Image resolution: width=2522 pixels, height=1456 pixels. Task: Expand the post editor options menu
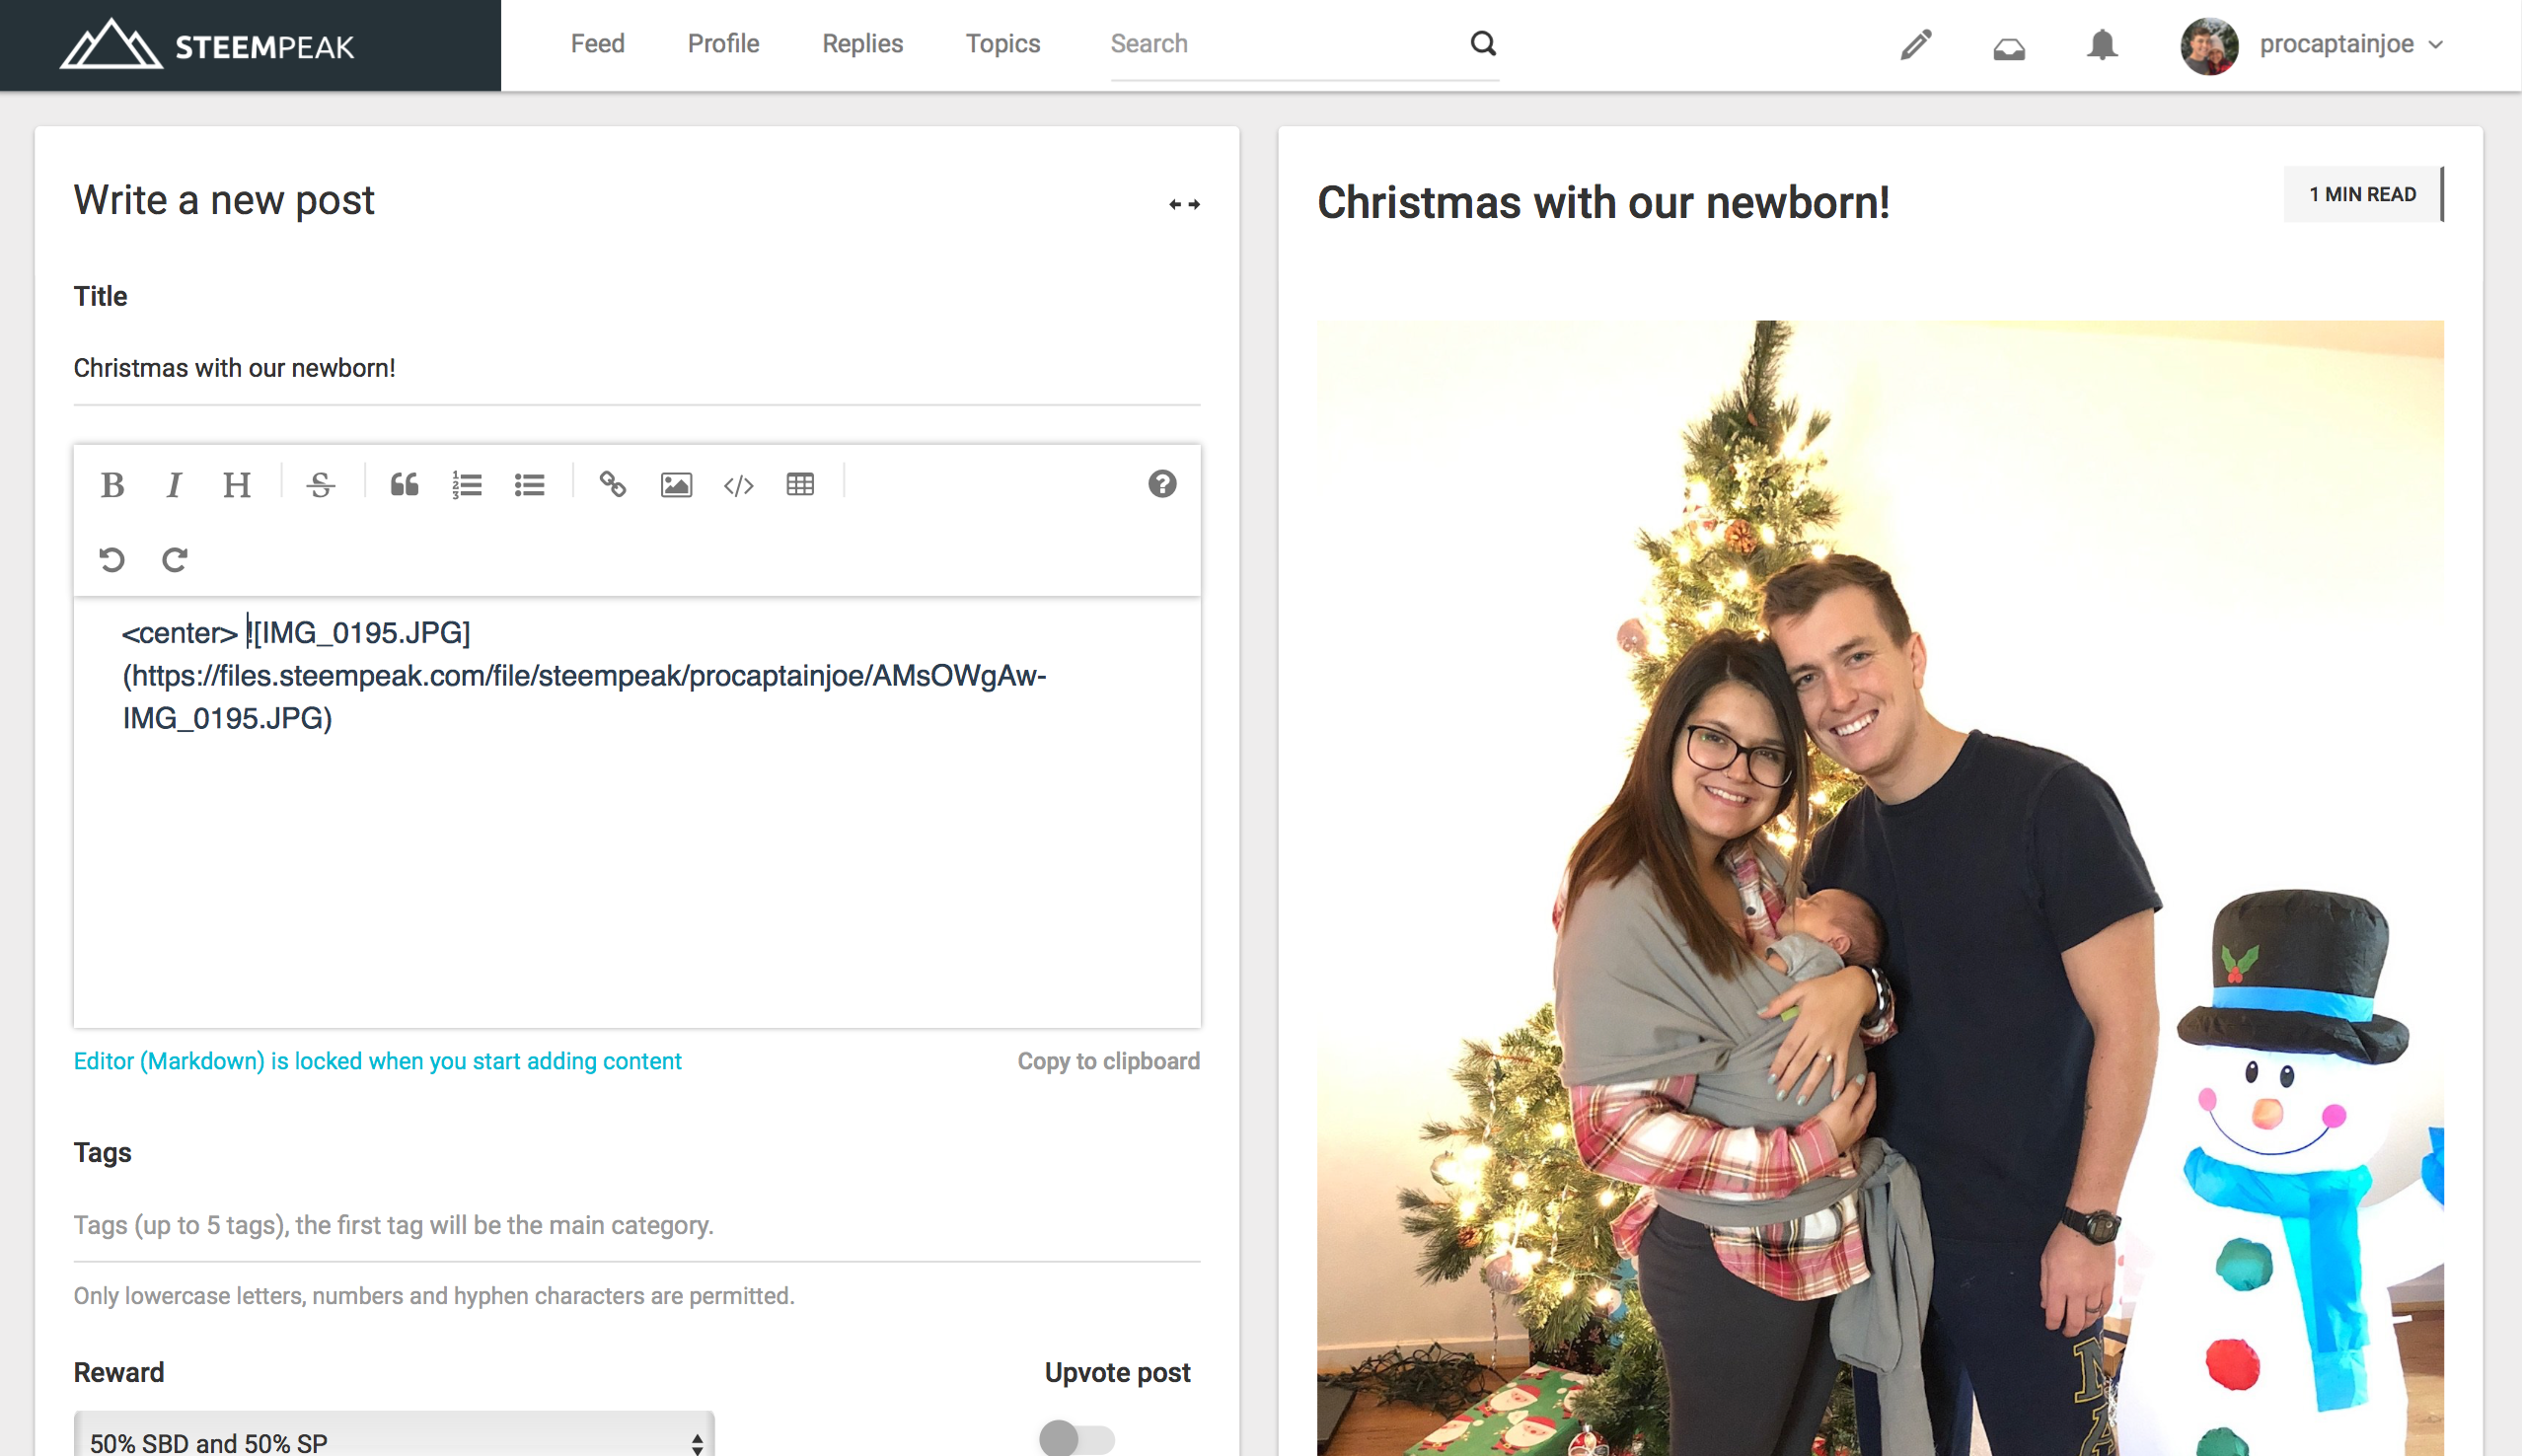(x=1184, y=203)
